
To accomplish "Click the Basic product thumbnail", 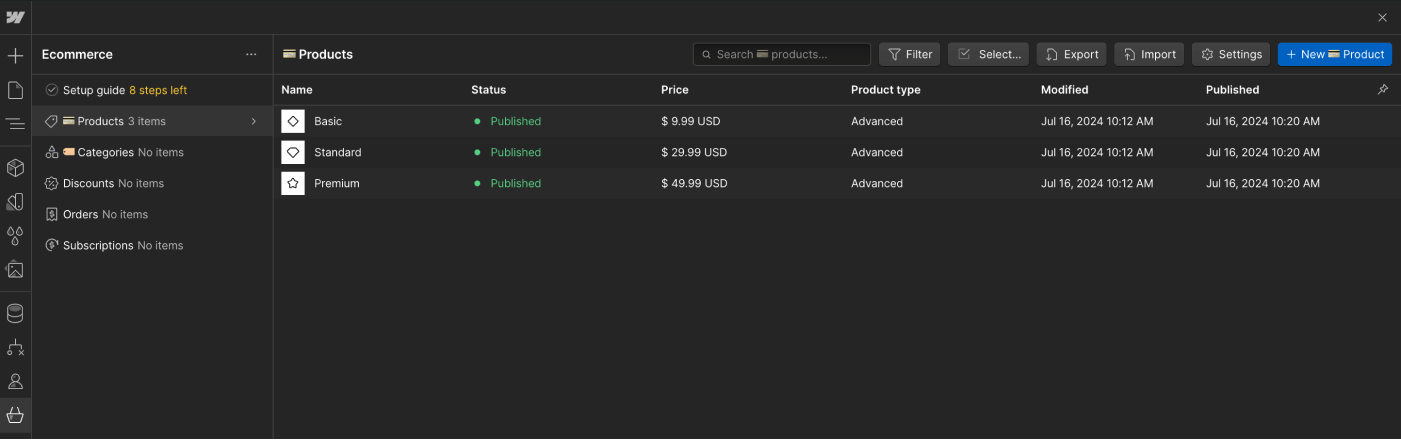I will click(293, 121).
